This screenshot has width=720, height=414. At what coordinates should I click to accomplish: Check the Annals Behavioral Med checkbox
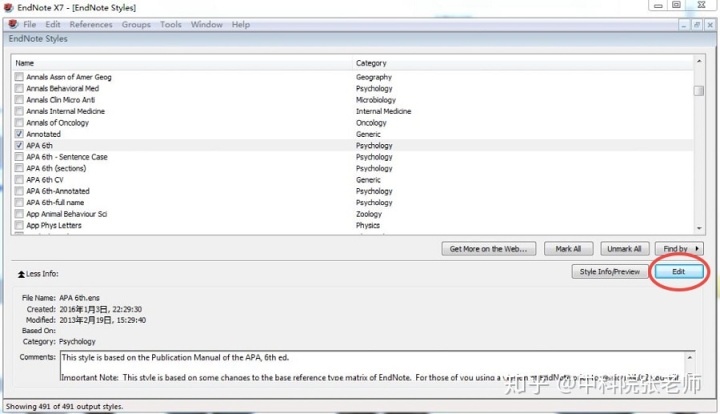(x=19, y=88)
